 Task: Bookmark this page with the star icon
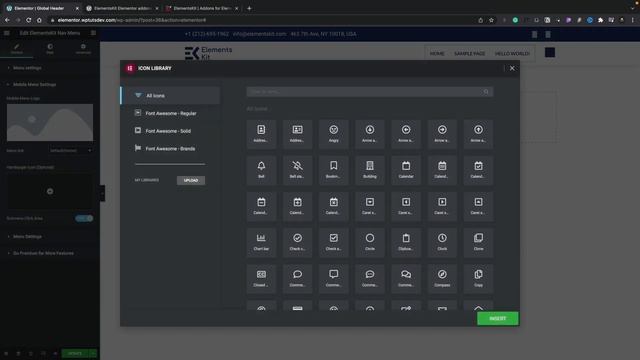click(491, 20)
